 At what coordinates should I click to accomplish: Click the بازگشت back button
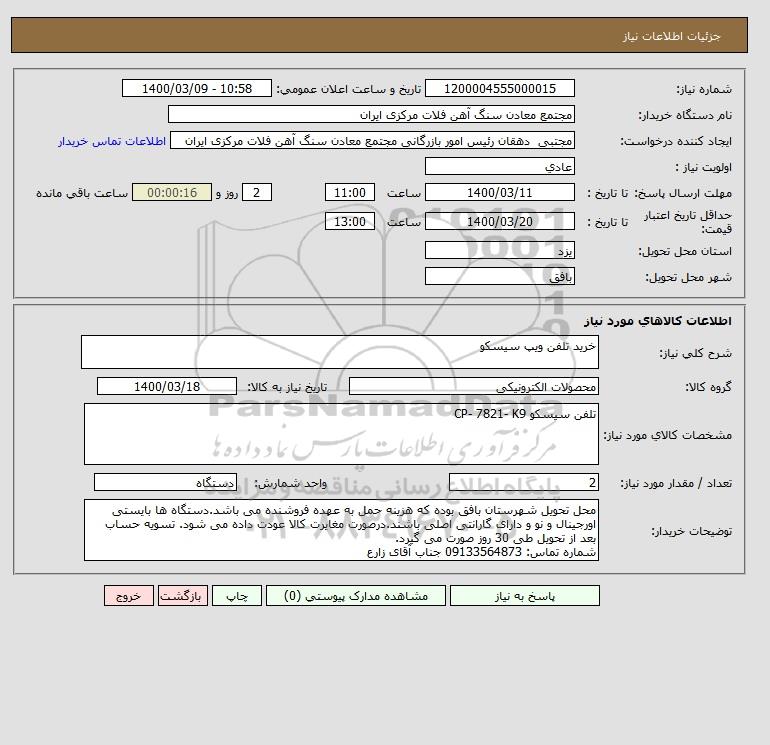pos(183,596)
